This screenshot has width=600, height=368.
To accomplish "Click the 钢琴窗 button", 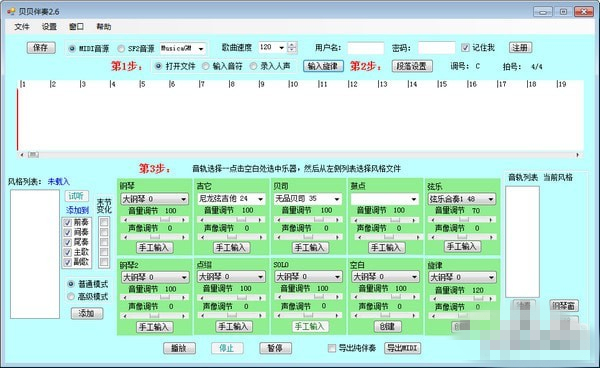I will tap(564, 305).
